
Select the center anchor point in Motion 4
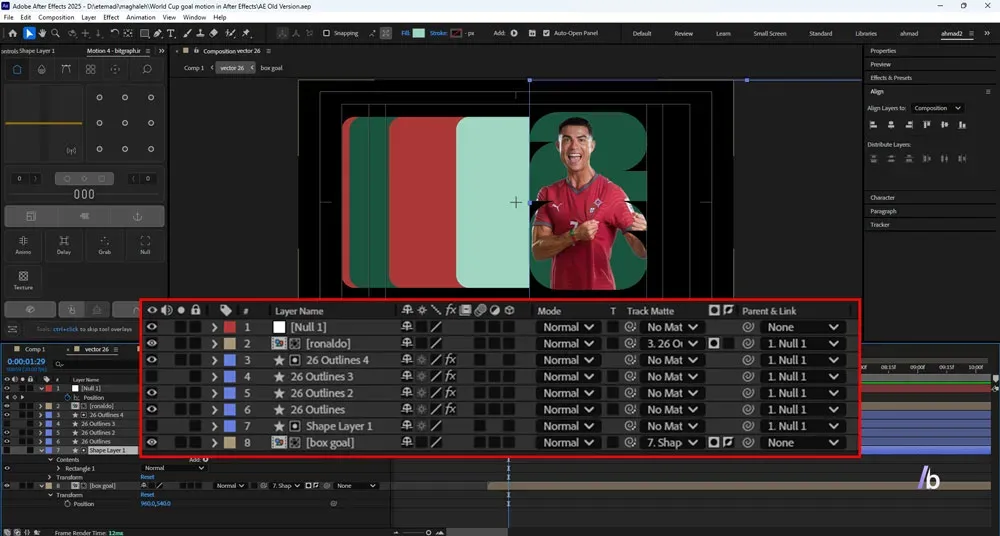[125, 123]
